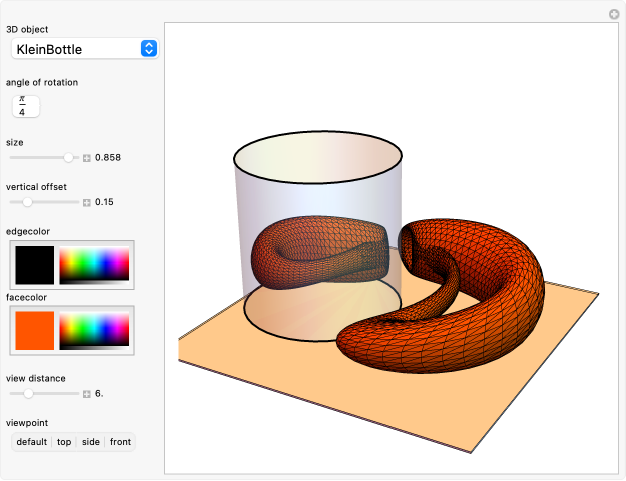Expand the size slider plus control
The height and width of the screenshot is (481, 626).
(x=87, y=158)
